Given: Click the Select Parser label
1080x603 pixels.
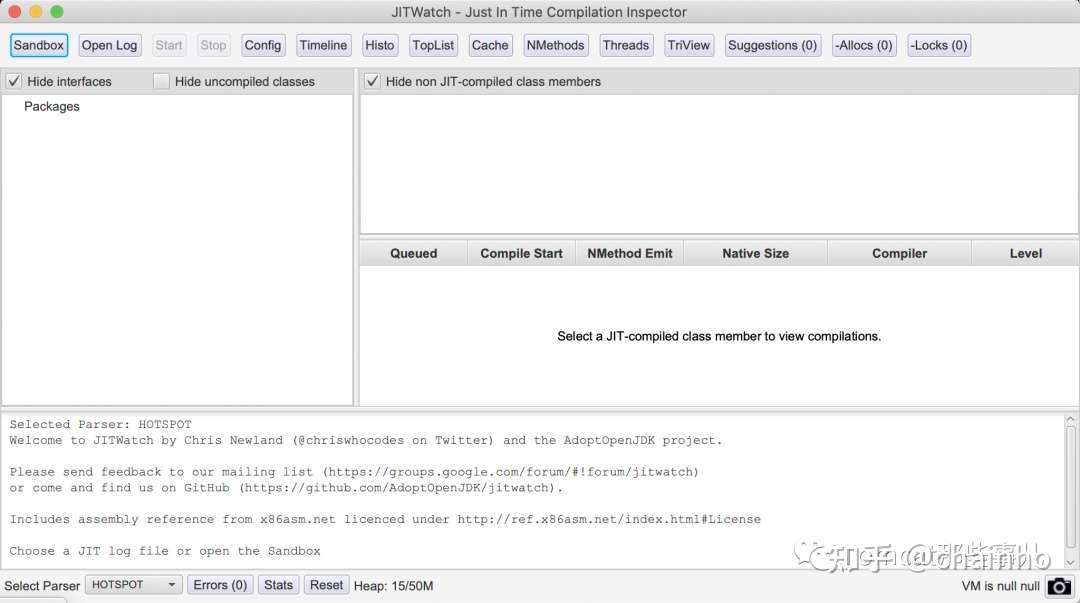Looking at the screenshot, I should pos(42,586).
